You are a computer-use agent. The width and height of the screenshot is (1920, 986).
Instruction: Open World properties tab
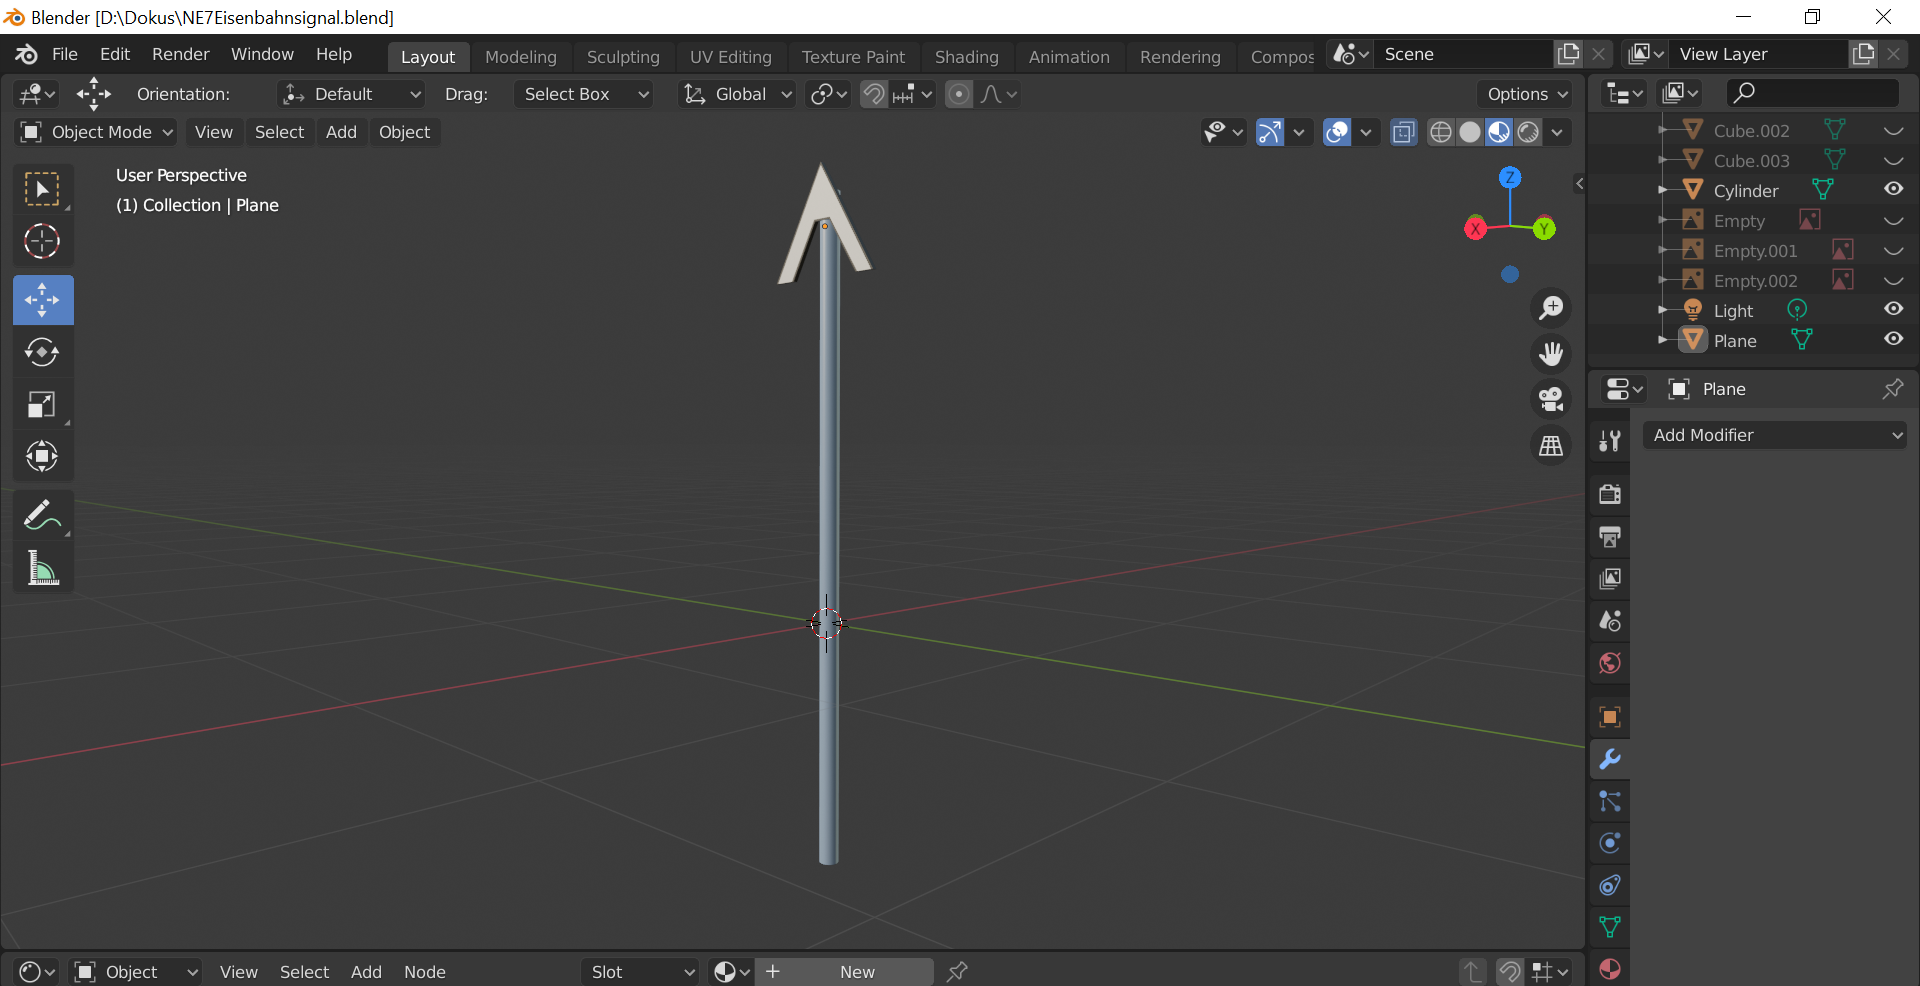(1610, 663)
